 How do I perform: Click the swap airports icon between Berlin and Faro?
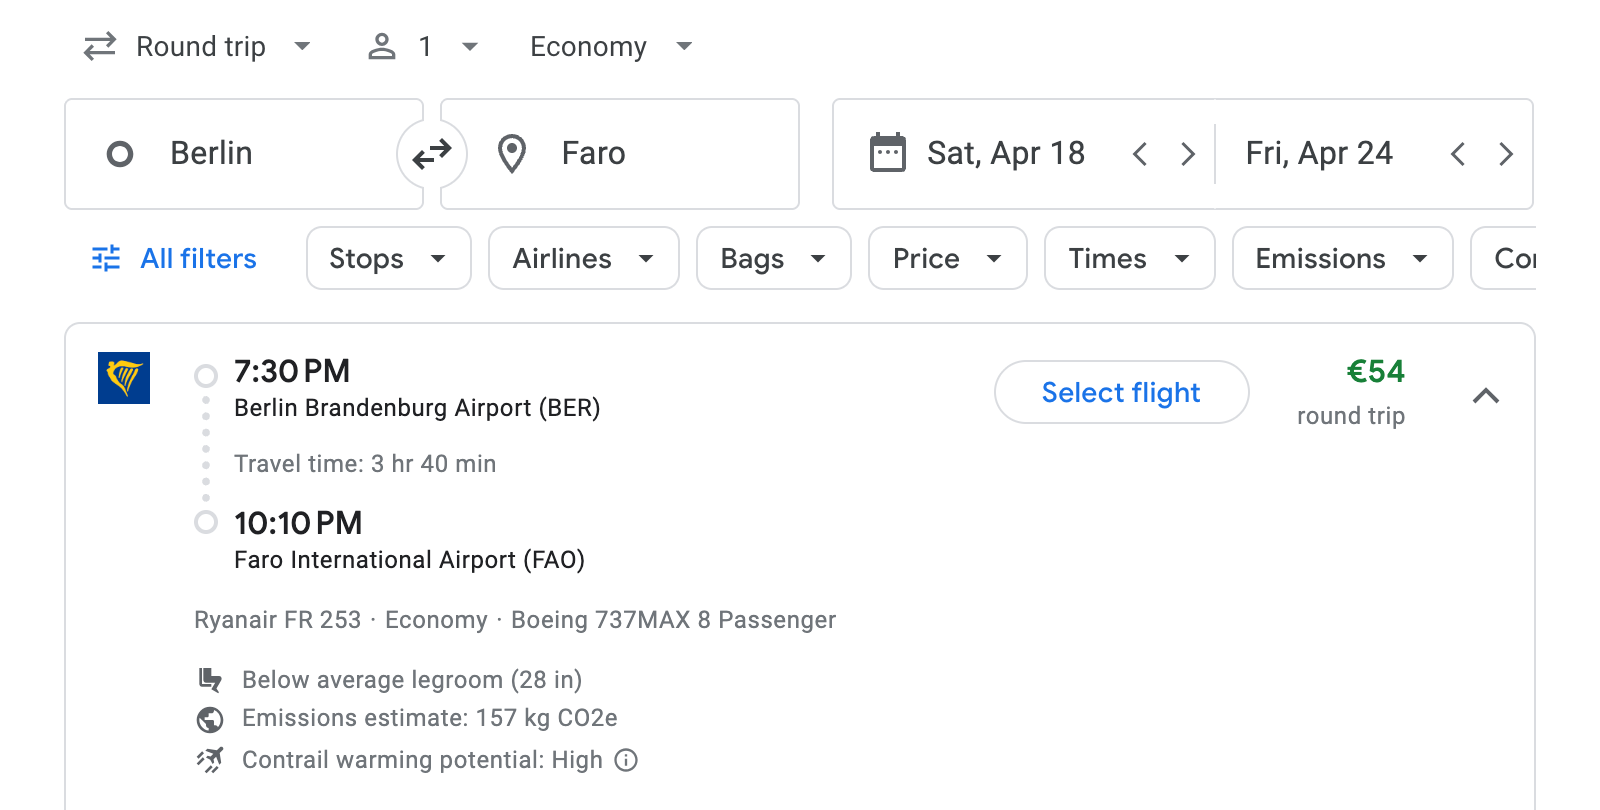pos(432,153)
